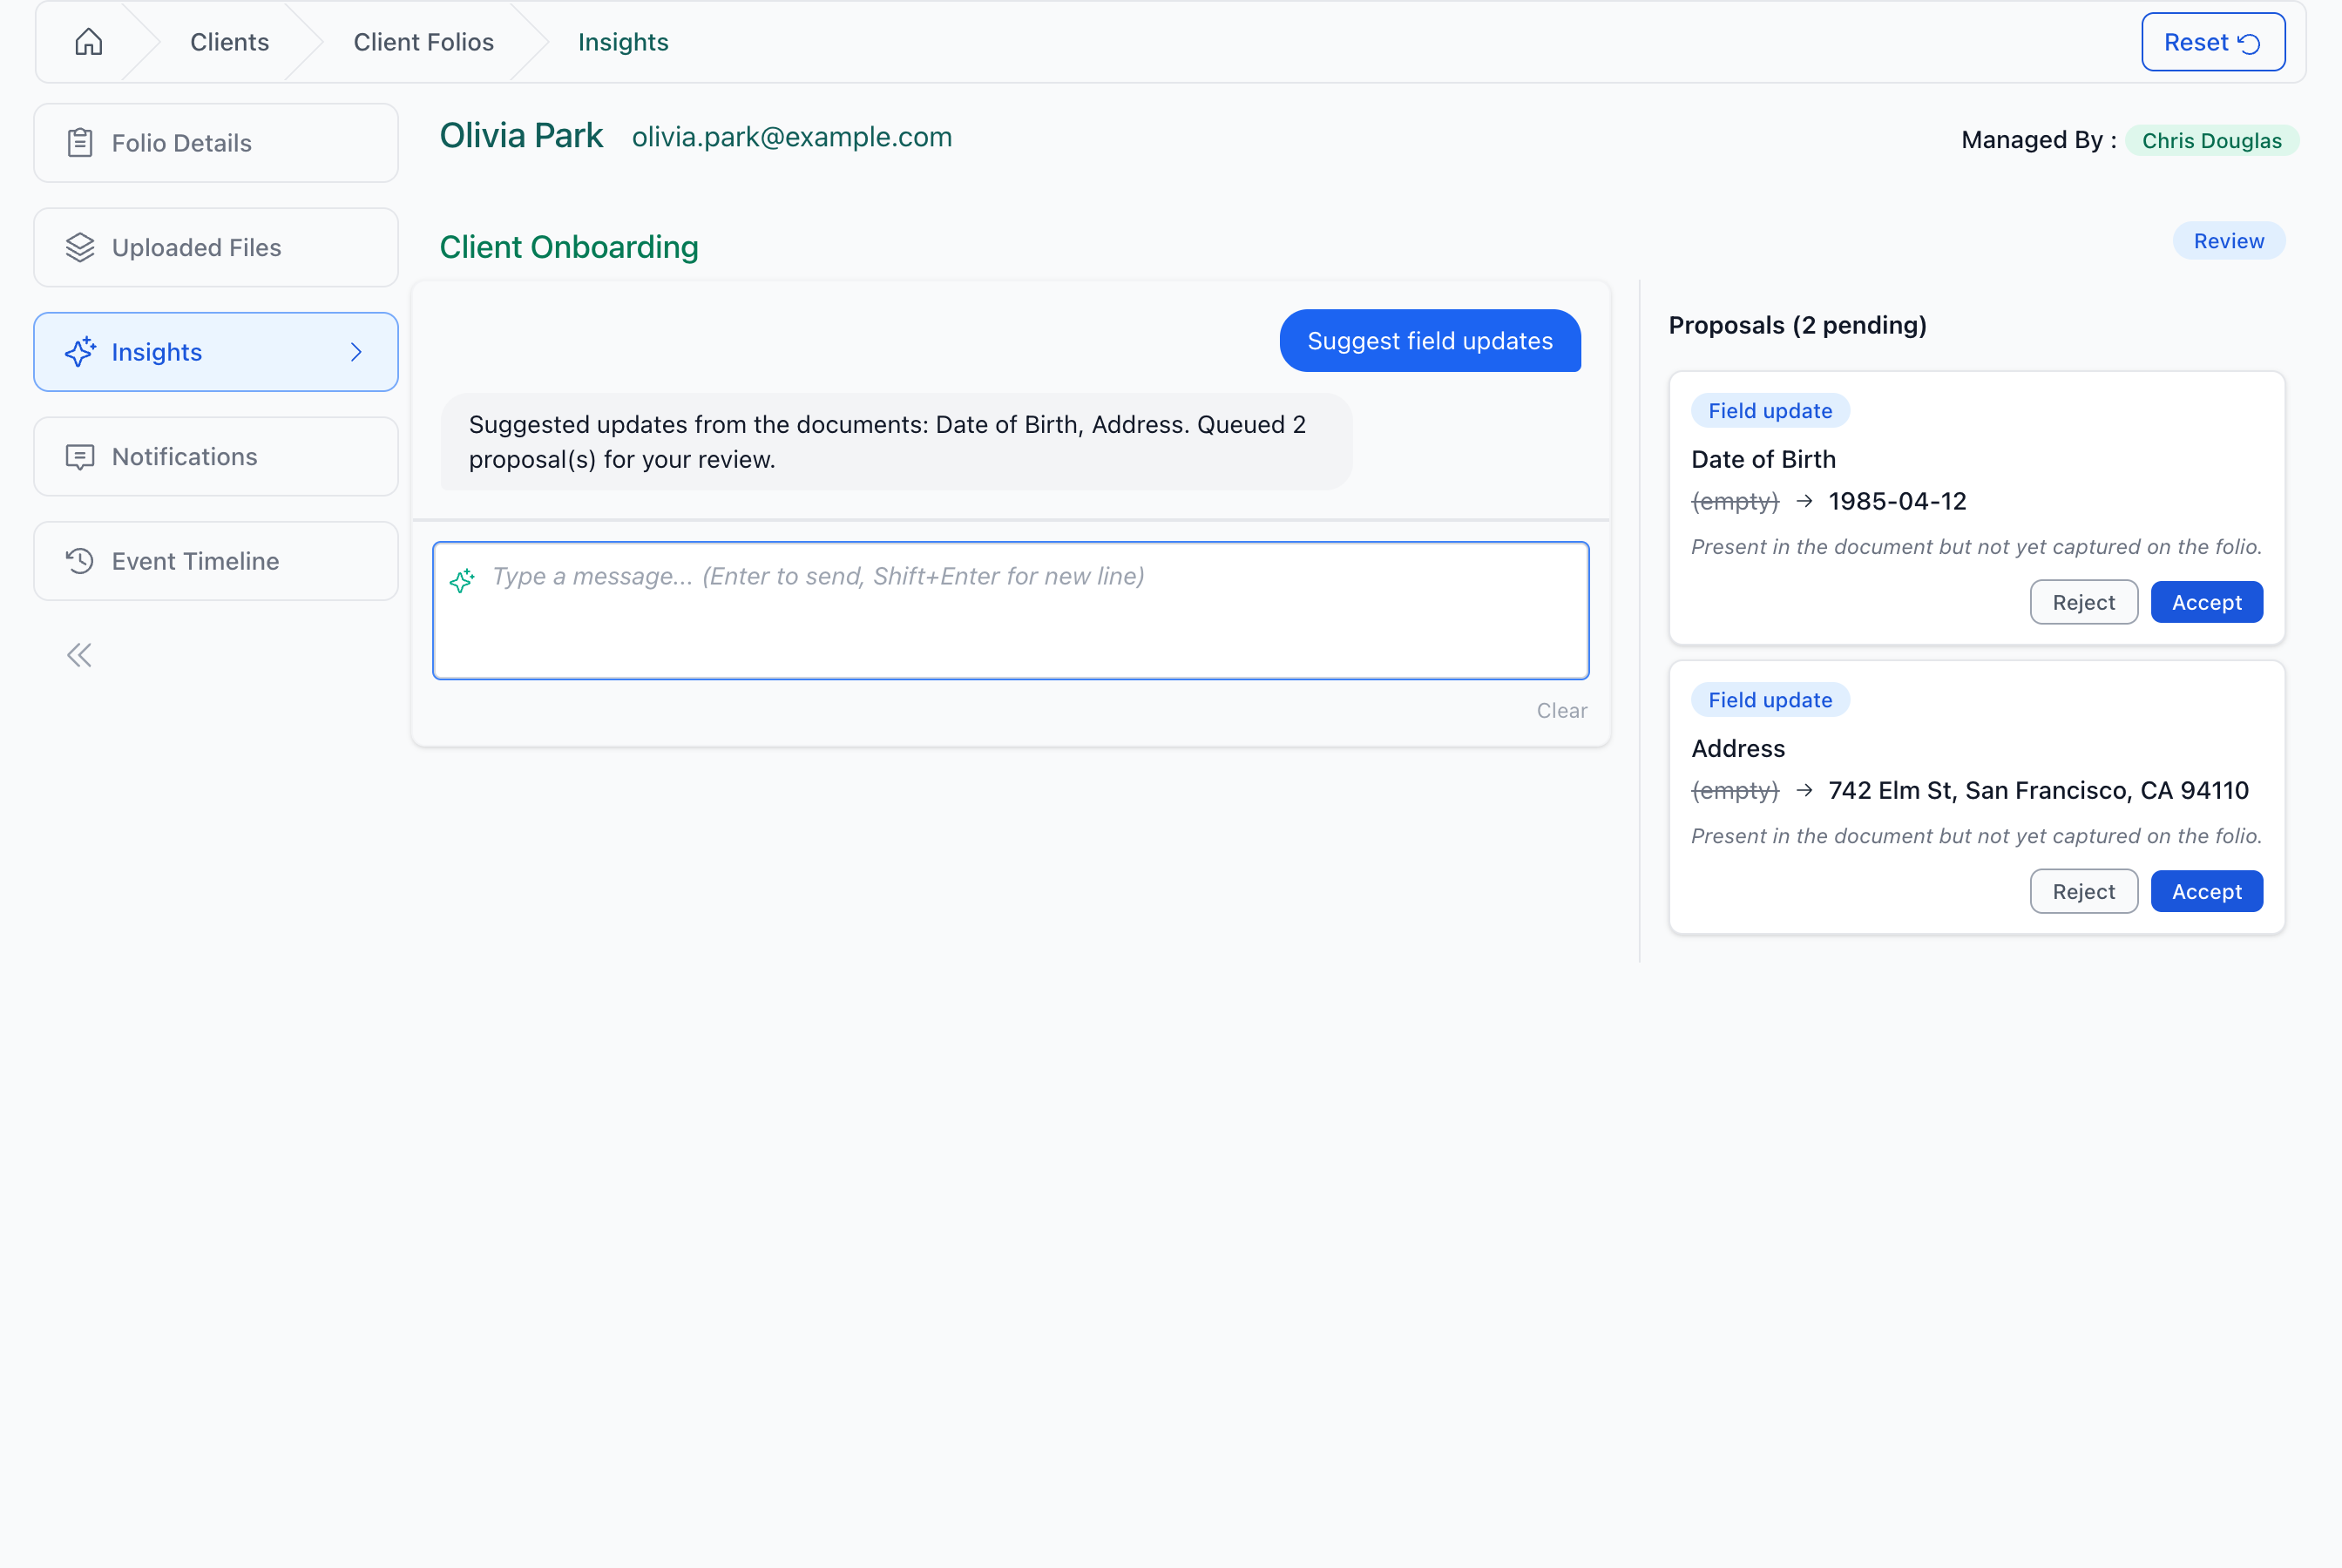
Task: Click the struck-through (empty) value under Date of Birth
Action: pyautogui.click(x=1734, y=501)
